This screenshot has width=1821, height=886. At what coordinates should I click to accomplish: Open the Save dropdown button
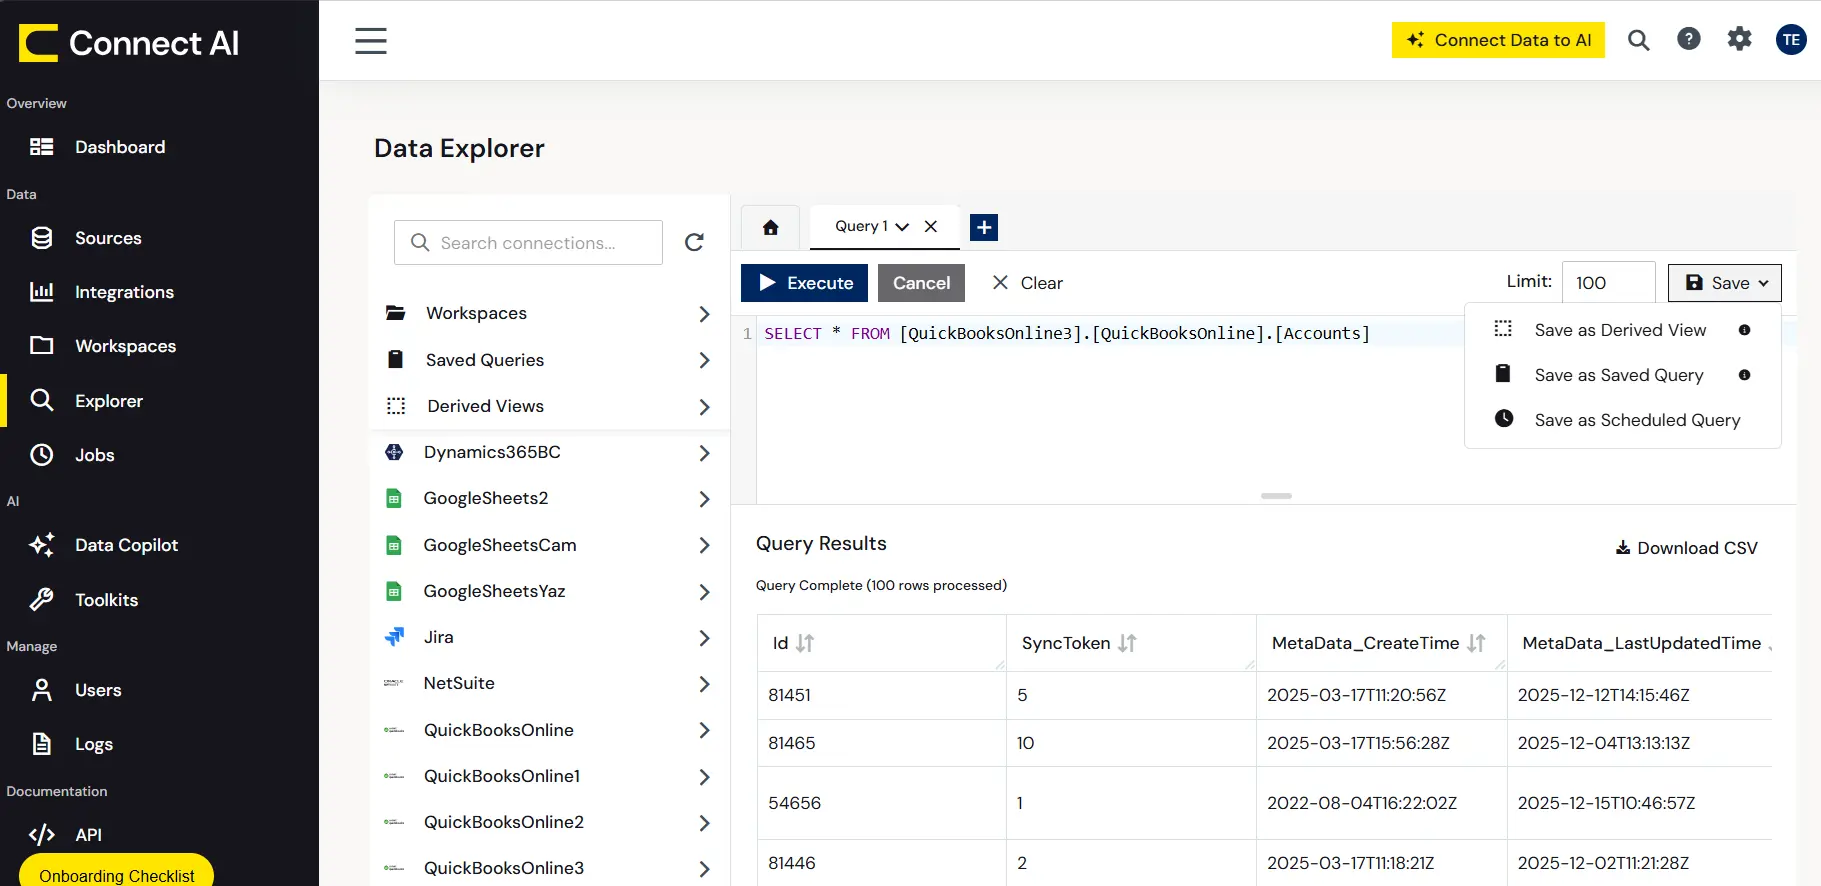(1724, 283)
